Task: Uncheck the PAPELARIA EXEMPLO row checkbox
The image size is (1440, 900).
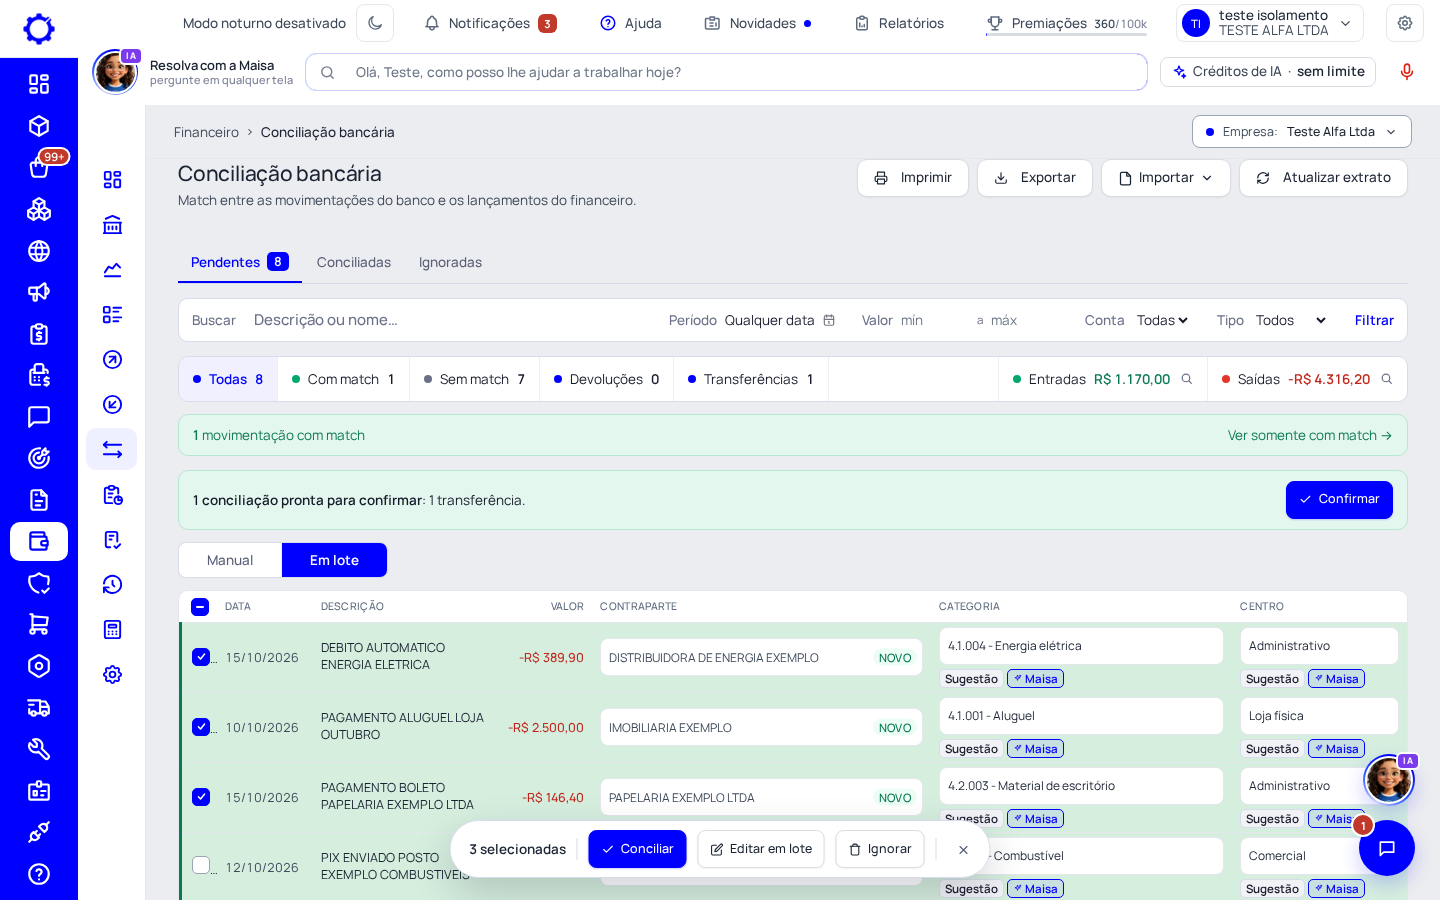Action: tap(201, 797)
